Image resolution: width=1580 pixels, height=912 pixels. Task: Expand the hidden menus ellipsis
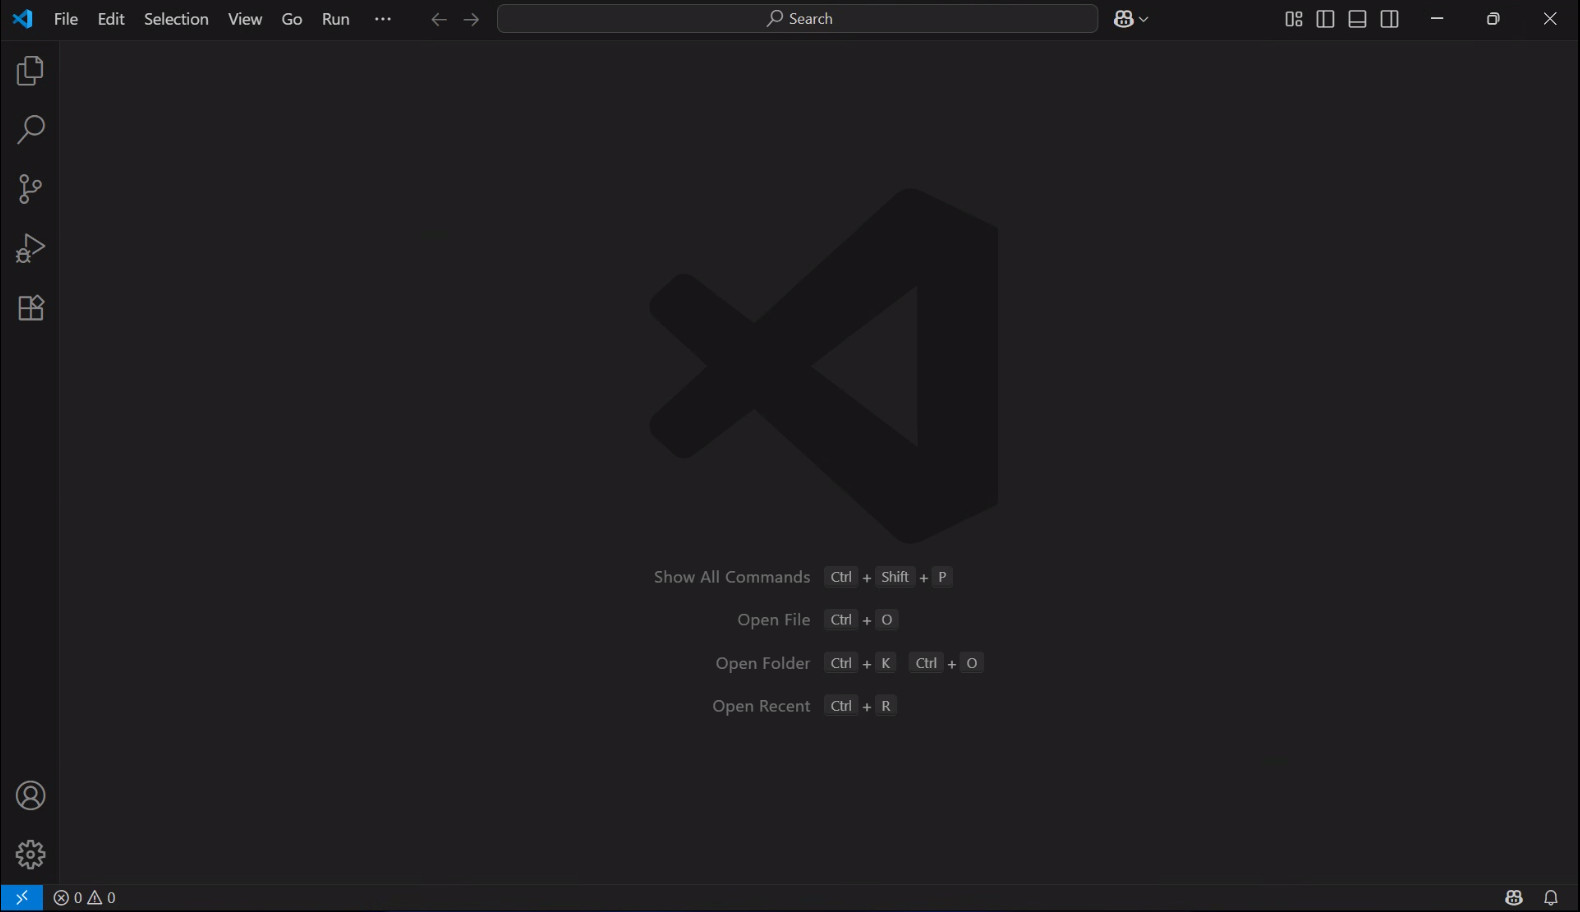383,19
